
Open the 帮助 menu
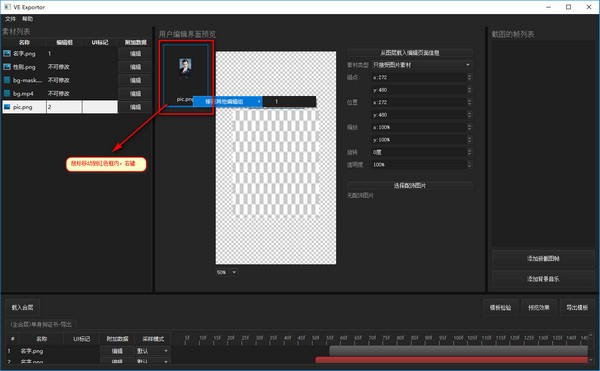click(x=28, y=19)
